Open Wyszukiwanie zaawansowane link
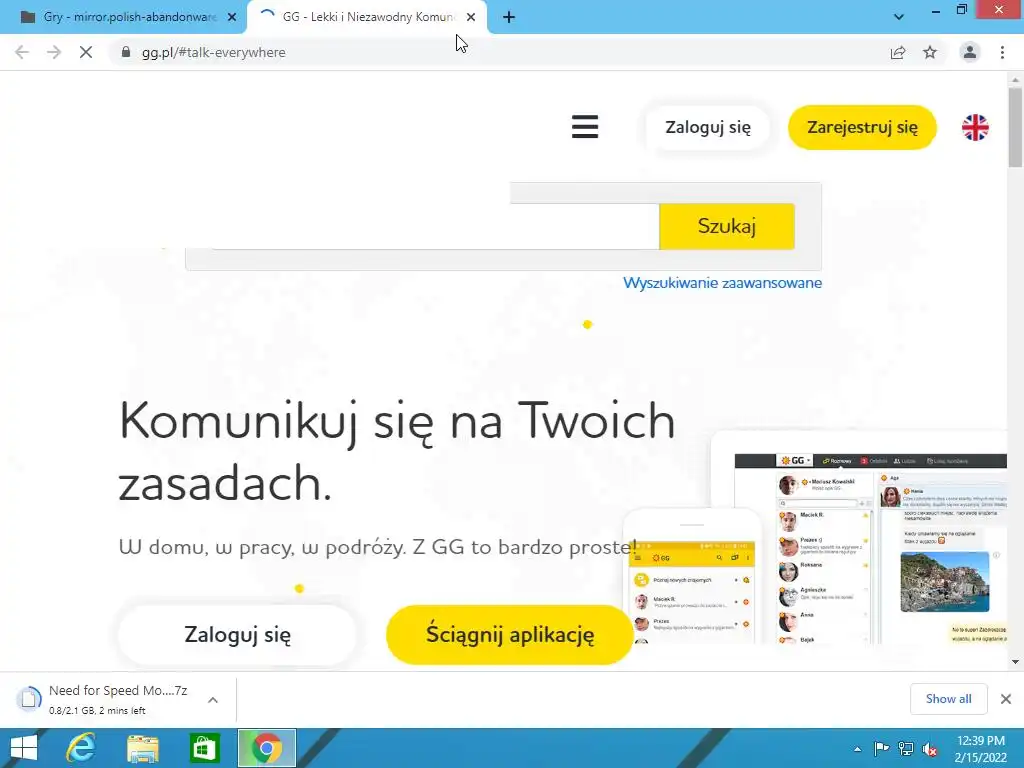Screen dimensions: 1024x768 click(722, 283)
